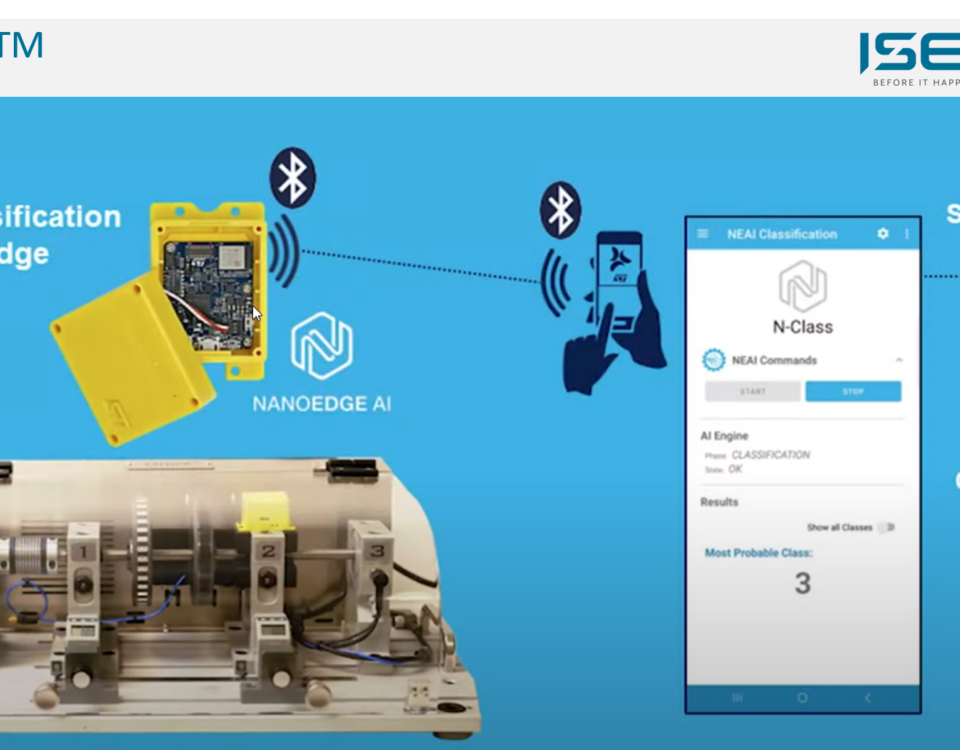Click the NEAI Commands label text
The width and height of the screenshot is (960, 750).
coord(774,360)
